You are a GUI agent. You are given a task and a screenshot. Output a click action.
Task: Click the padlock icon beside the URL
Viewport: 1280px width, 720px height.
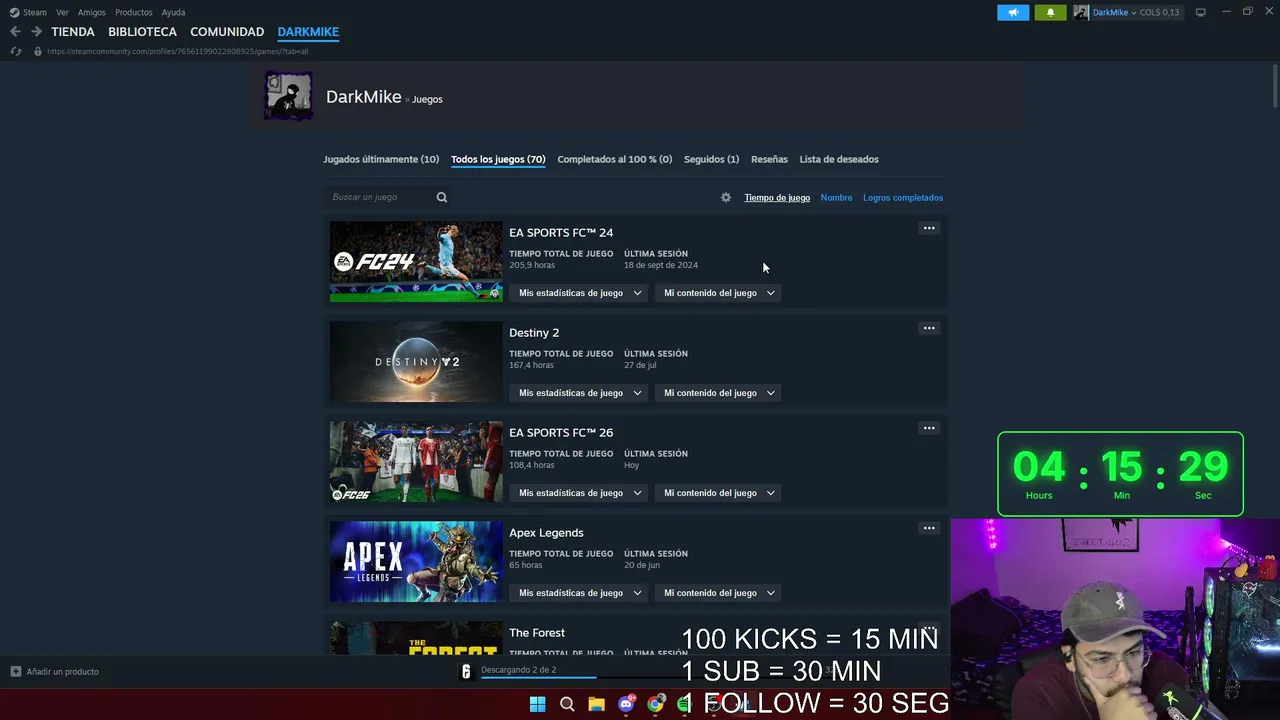tap(38, 51)
